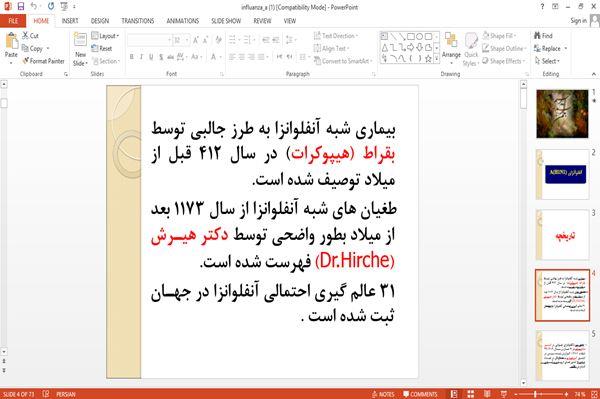This screenshot has height=399, width=600.
Task: Open the Layout dropdown
Action: point(106,36)
